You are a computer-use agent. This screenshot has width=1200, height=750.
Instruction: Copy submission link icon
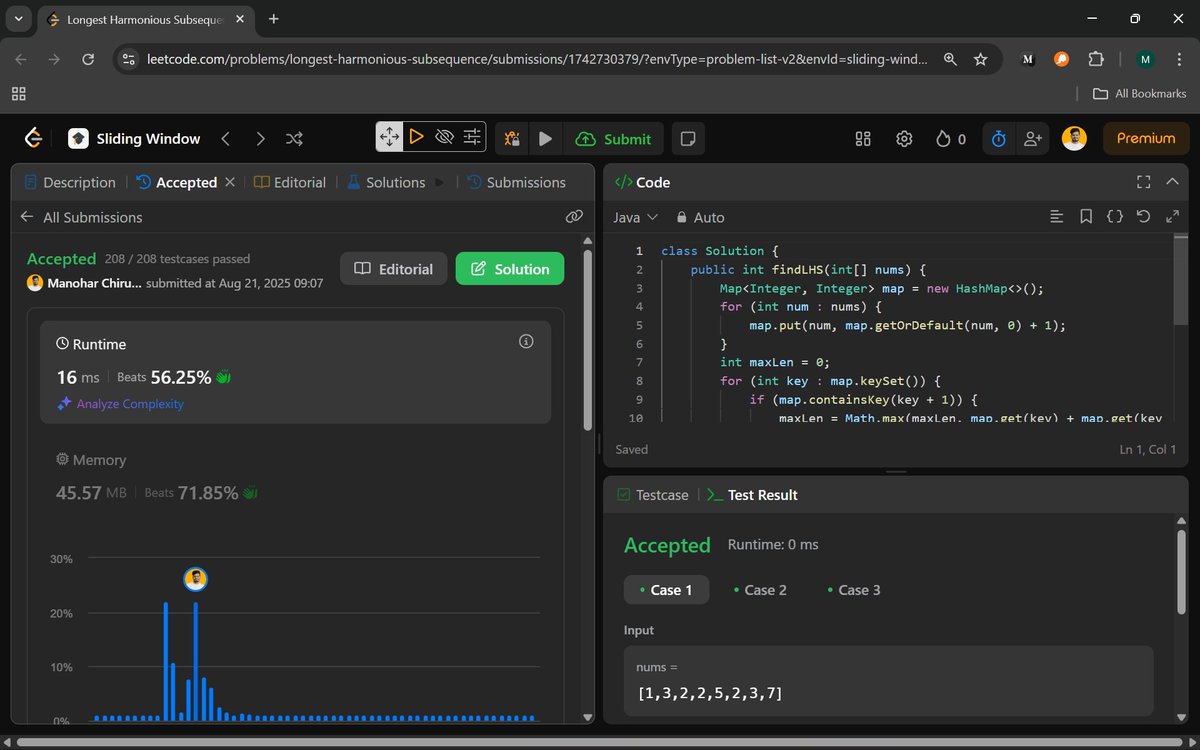pos(574,216)
